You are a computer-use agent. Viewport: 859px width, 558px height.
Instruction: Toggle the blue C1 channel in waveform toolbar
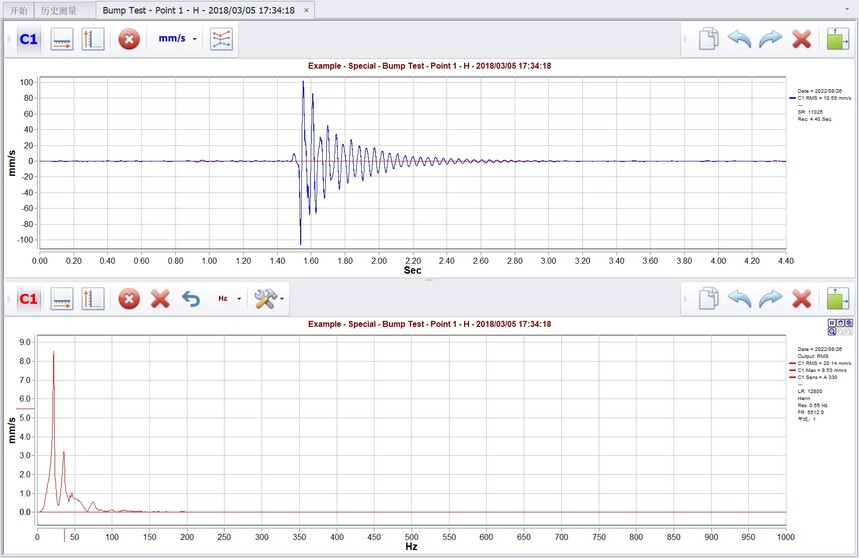click(28, 40)
